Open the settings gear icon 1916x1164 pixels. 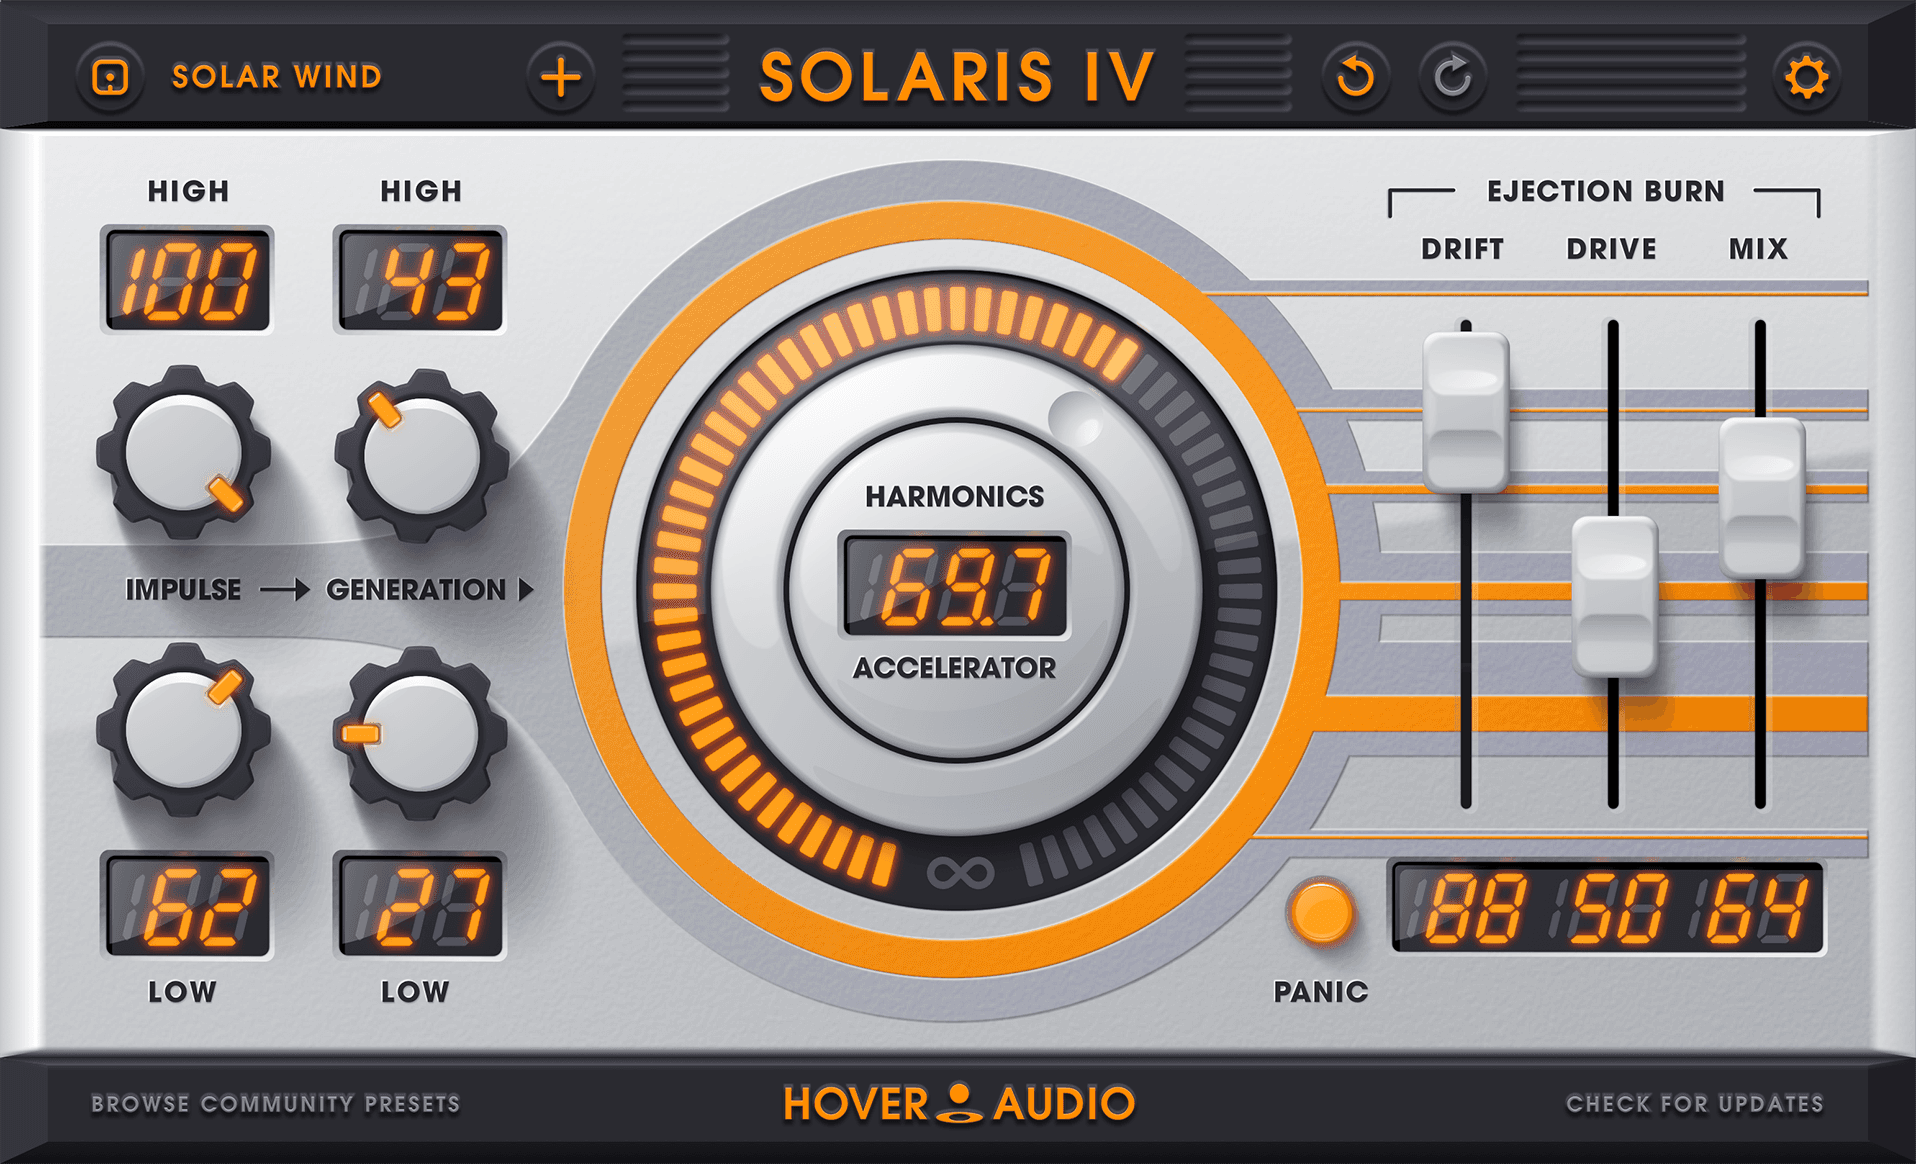[1806, 76]
